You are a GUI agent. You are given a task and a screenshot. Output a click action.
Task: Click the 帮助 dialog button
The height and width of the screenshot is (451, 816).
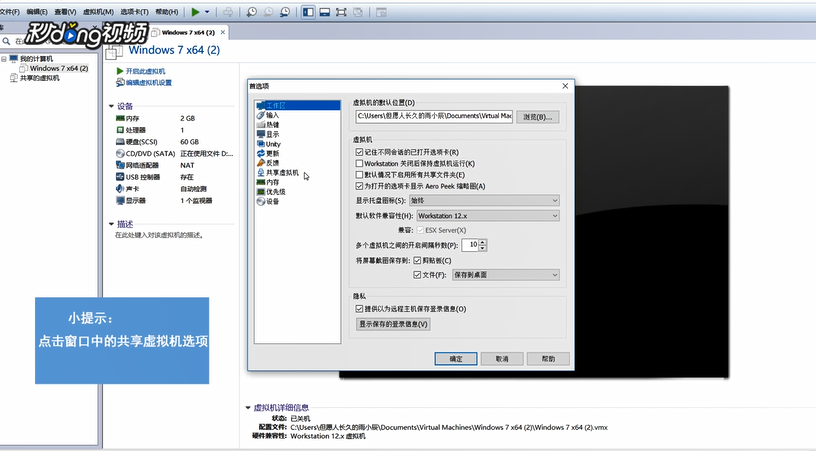[x=548, y=358]
